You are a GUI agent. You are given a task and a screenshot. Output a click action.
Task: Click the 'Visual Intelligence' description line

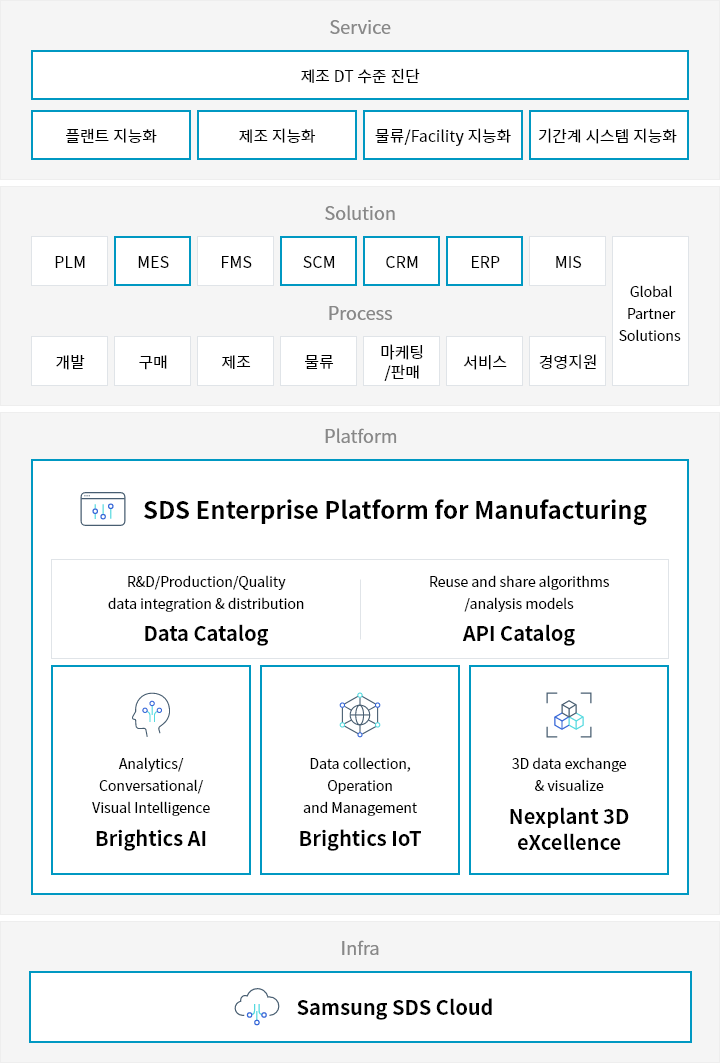(x=151, y=807)
